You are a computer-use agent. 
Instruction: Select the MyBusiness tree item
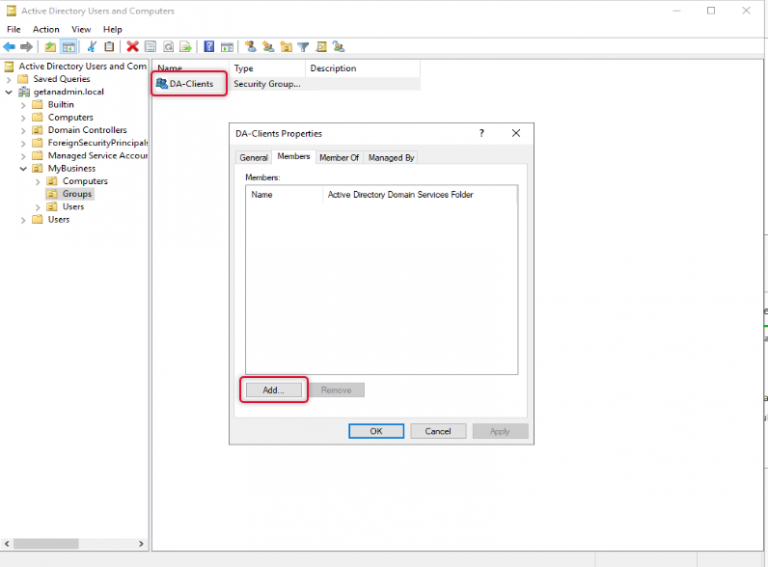(x=72, y=168)
